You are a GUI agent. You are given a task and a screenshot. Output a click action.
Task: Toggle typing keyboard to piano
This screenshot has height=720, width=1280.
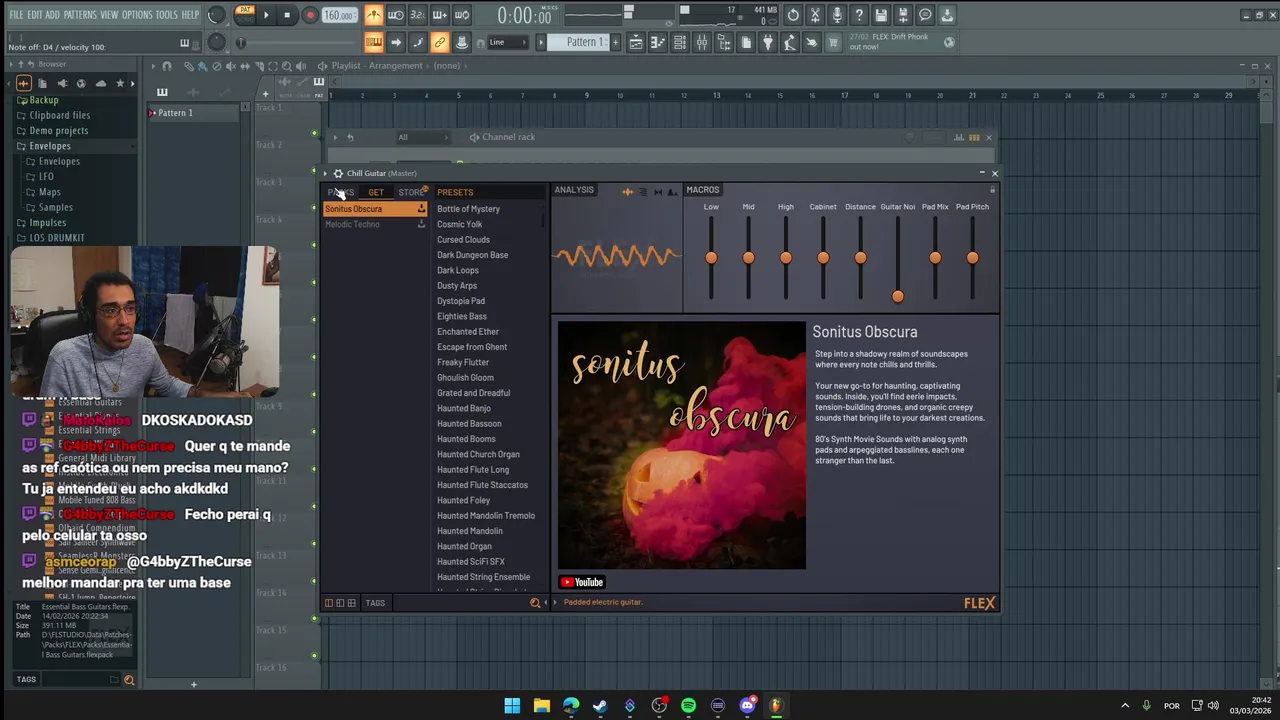point(373,42)
